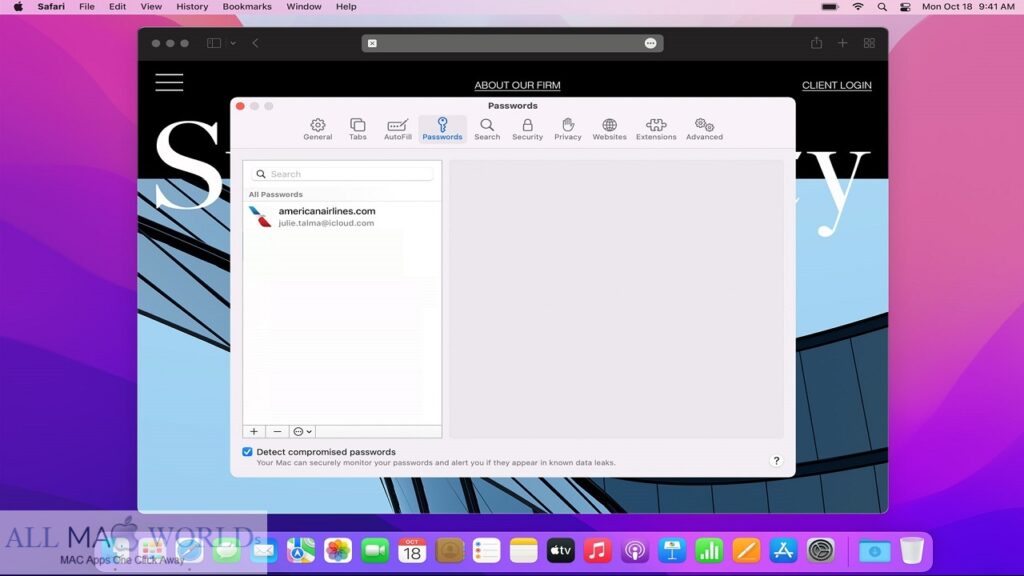Open the View menu

tap(151, 7)
